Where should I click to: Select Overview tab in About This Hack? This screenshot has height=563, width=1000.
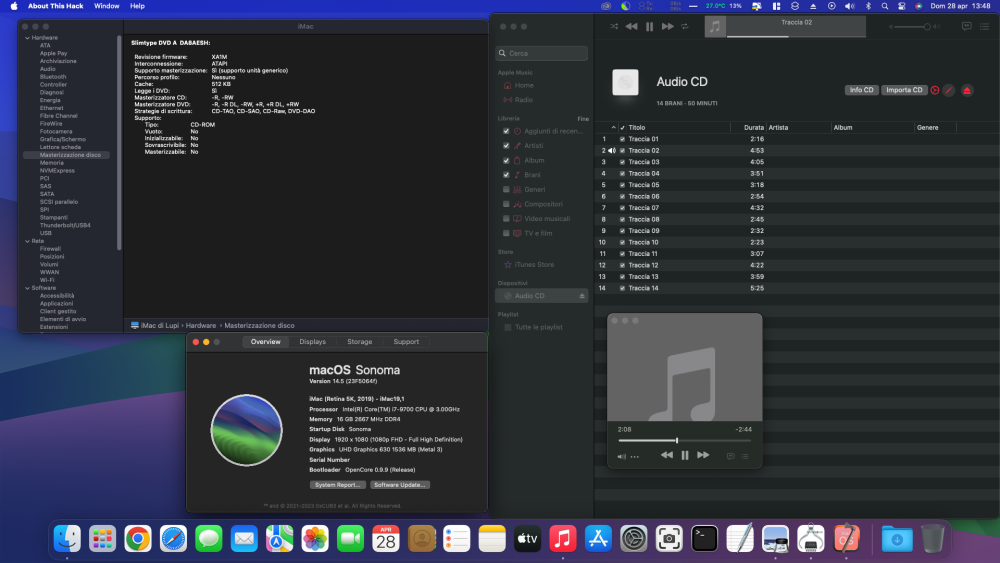(x=265, y=342)
